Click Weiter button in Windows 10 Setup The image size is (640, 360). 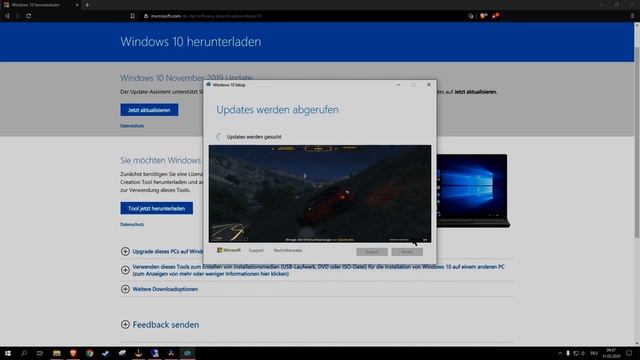(407, 252)
